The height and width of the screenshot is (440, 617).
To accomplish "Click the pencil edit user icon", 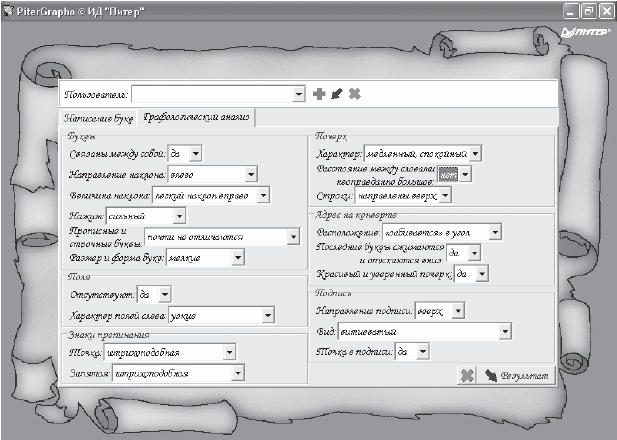I will [336, 94].
